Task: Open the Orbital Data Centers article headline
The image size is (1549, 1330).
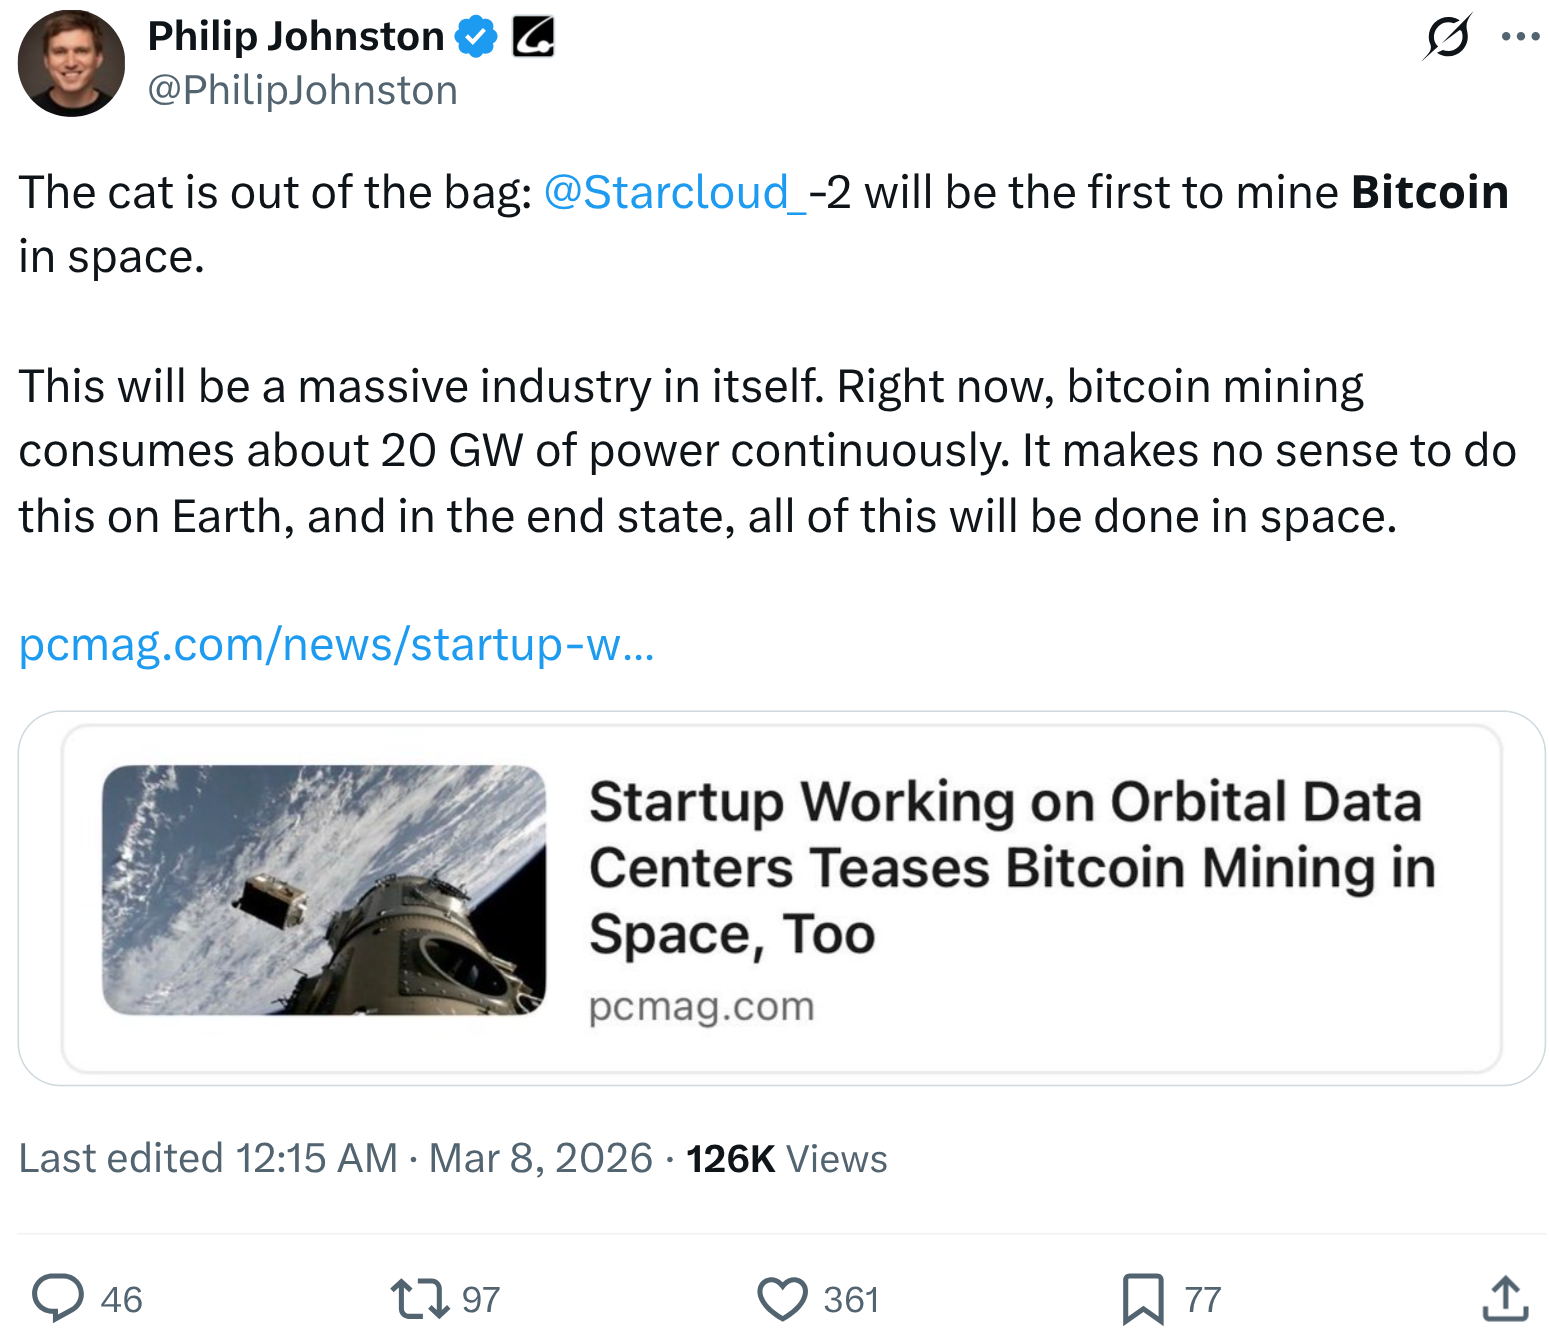Action: pos(1010,867)
